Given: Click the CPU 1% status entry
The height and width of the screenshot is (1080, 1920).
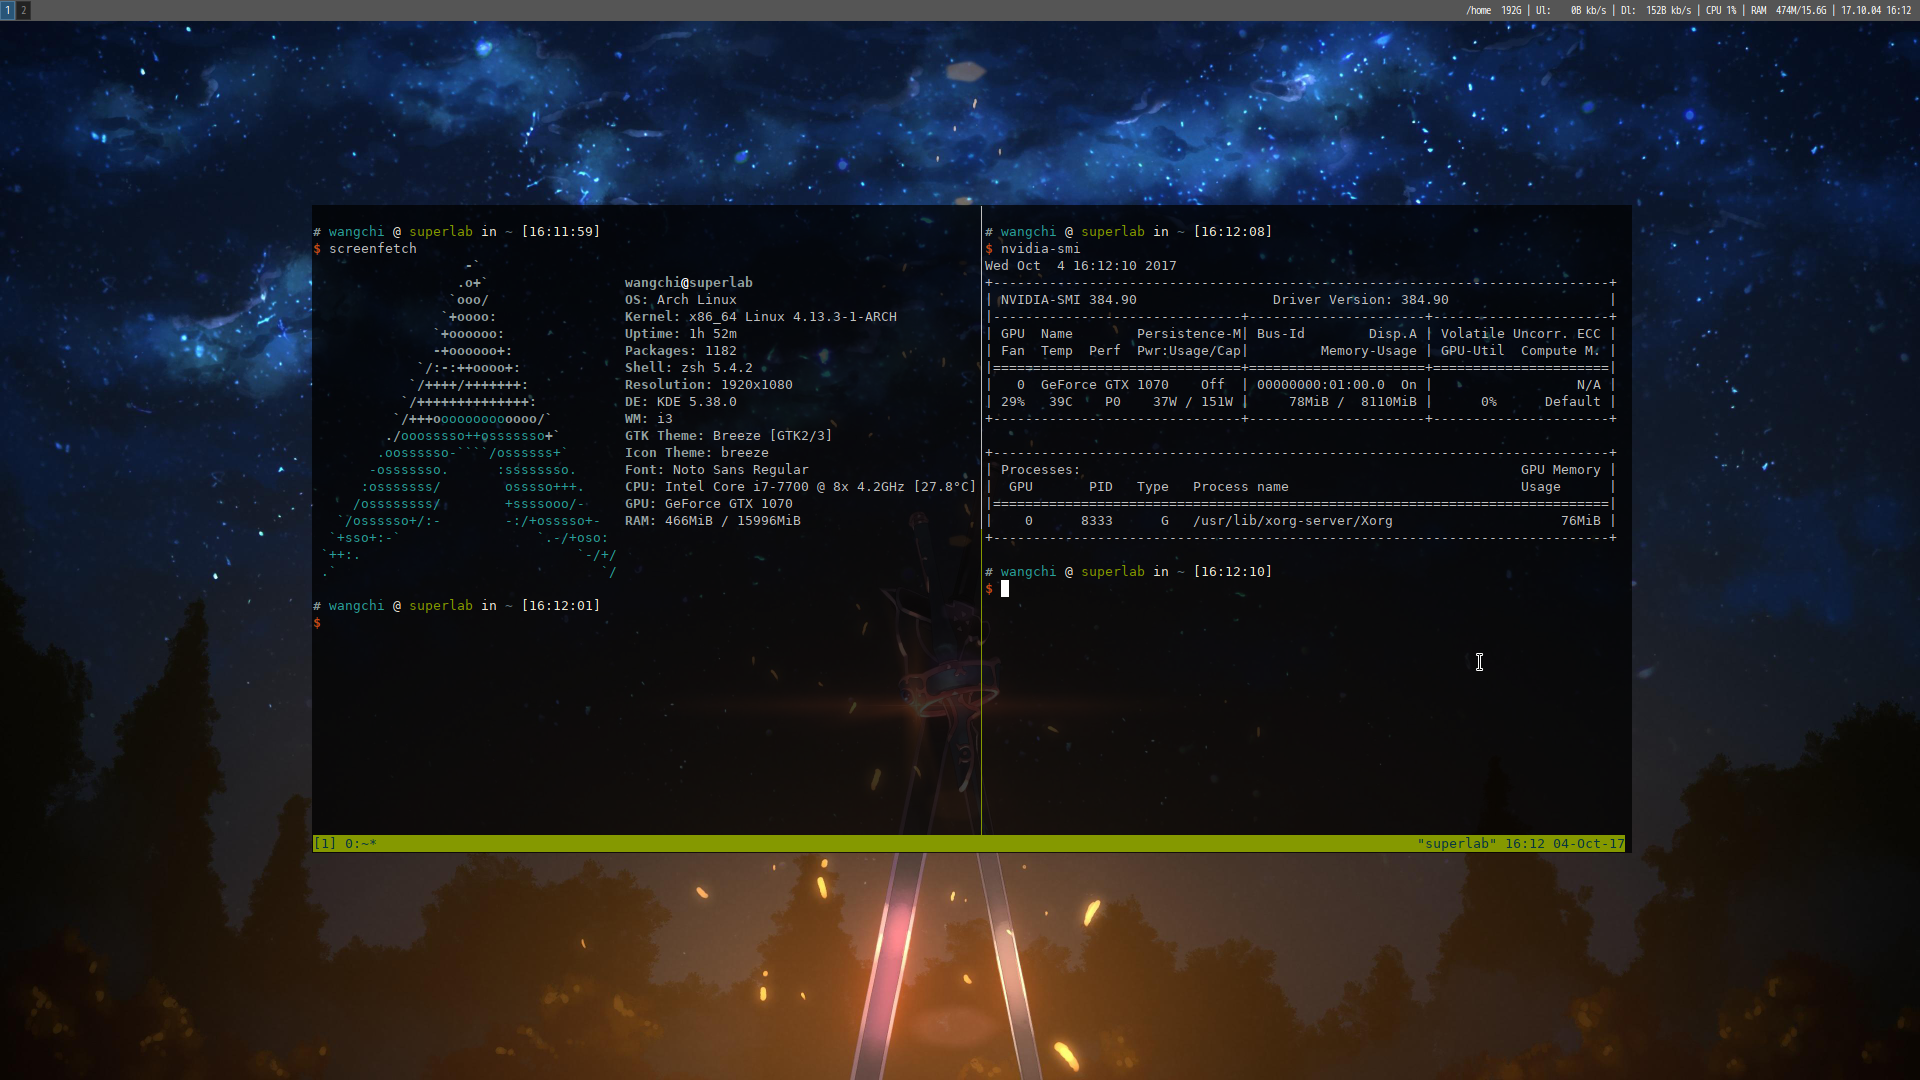Looking at the screenshot, I should [x=1721, y=10].
